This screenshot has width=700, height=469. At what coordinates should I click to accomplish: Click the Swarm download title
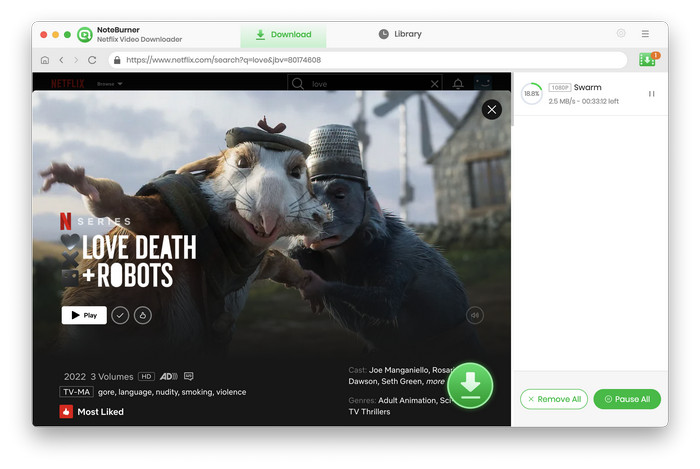(x=587, y=87)
